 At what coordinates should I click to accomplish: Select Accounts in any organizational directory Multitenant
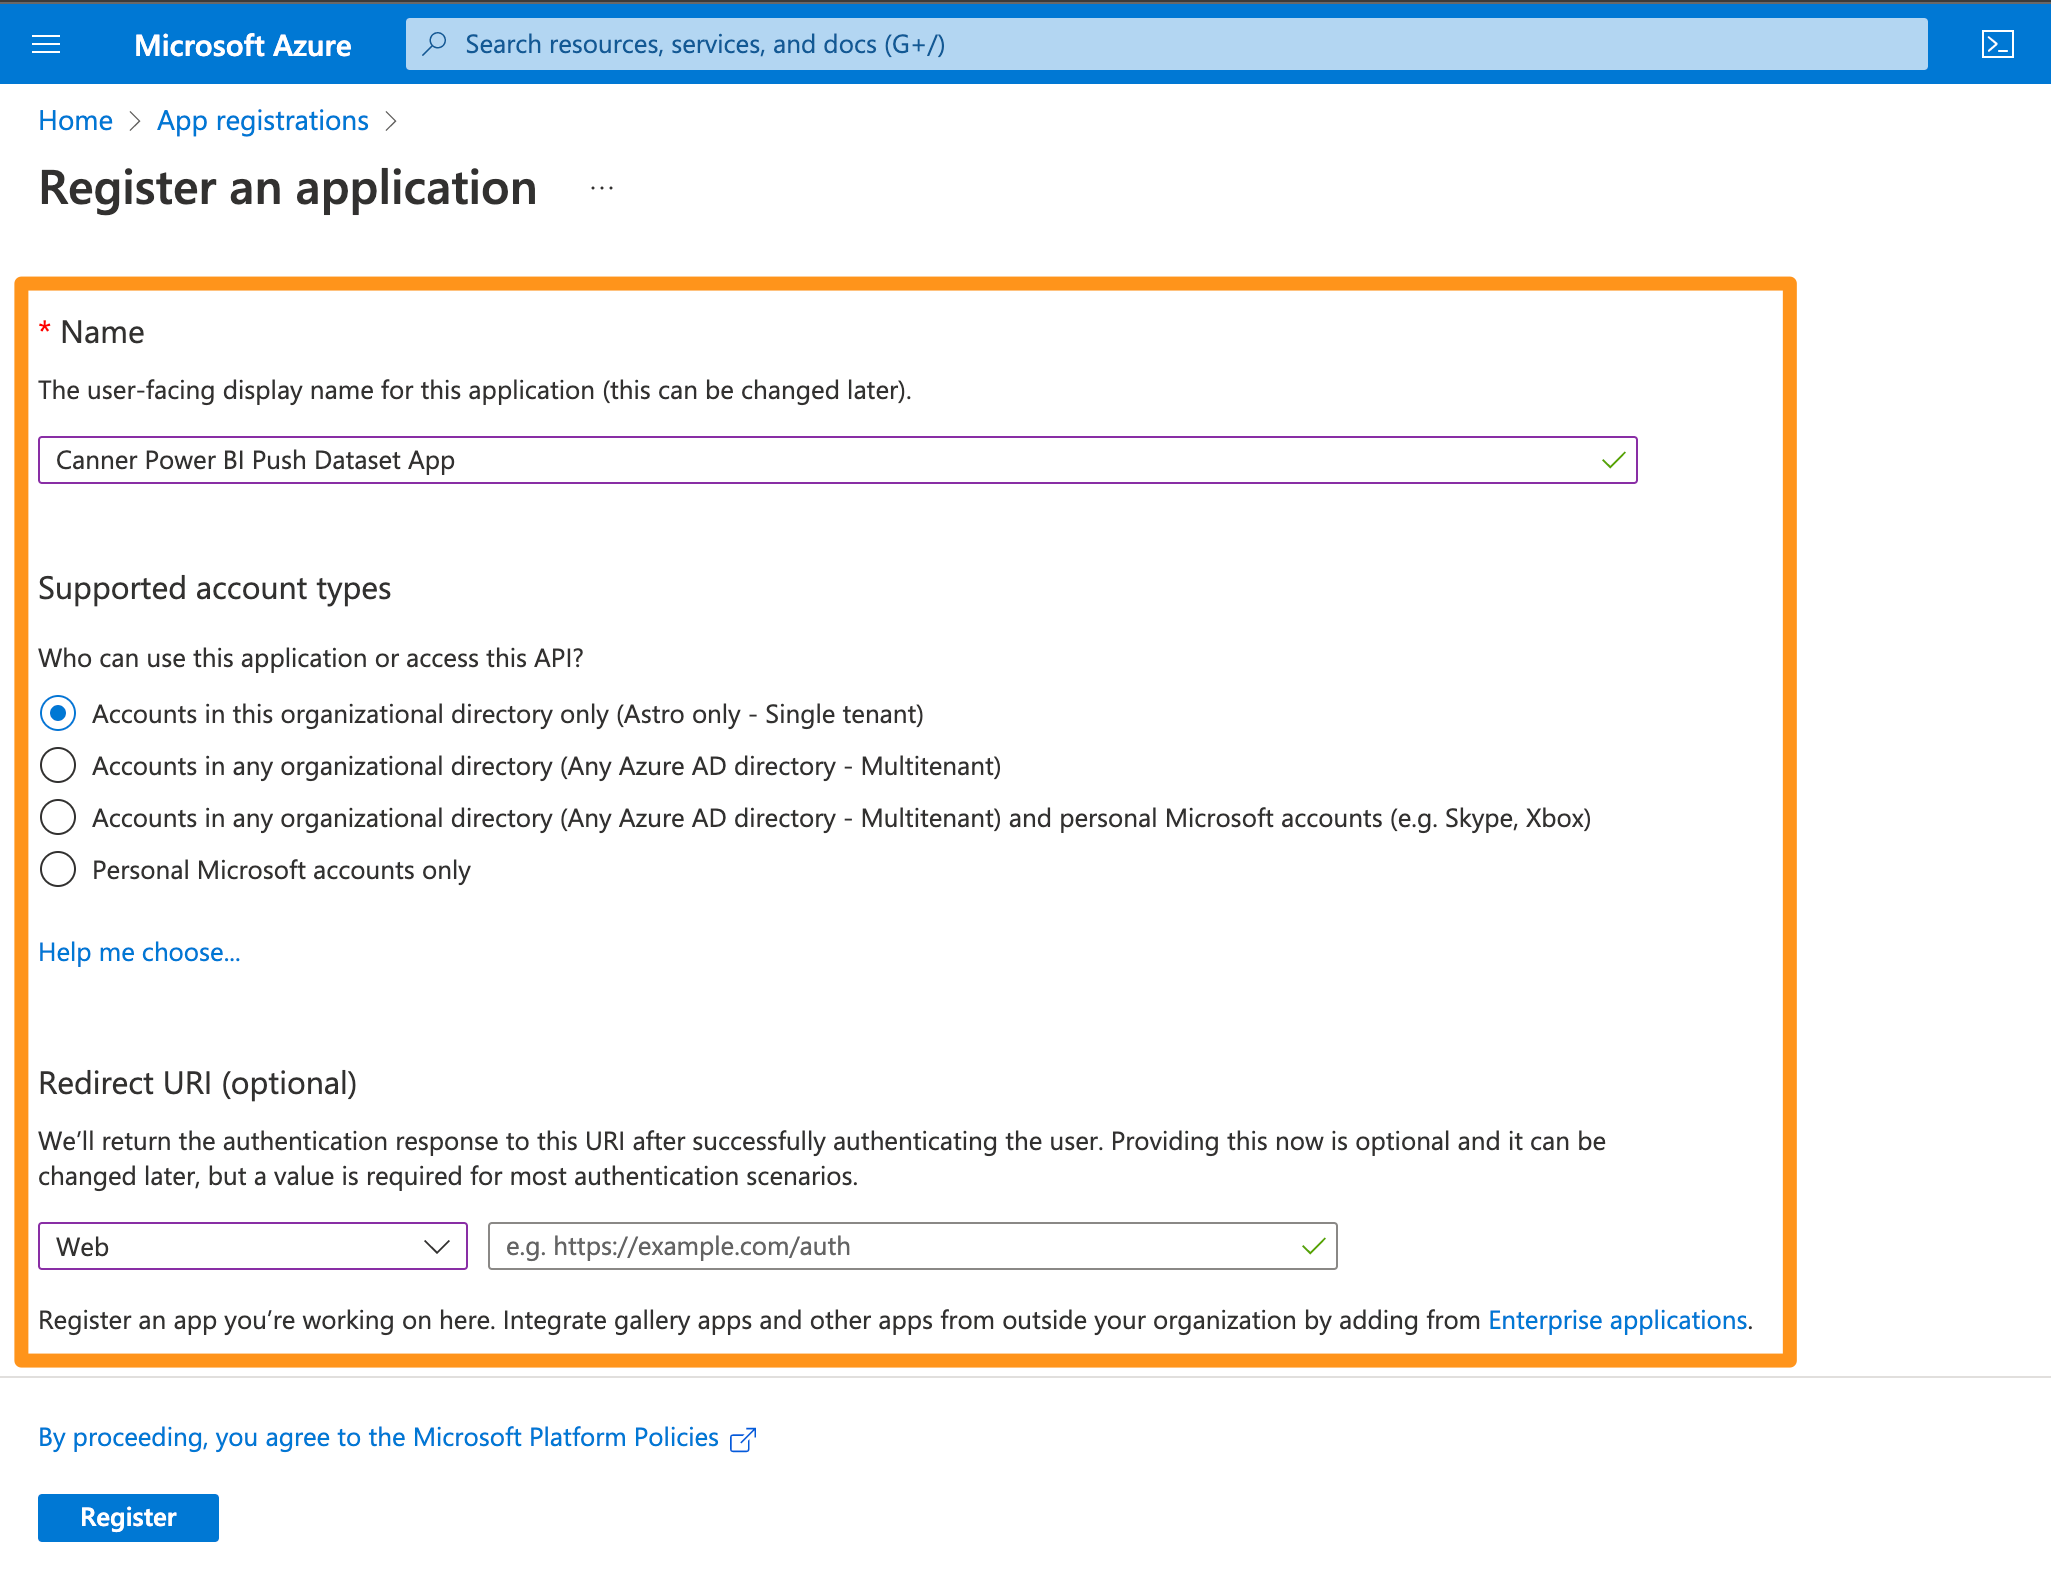(x=58, y=766)
